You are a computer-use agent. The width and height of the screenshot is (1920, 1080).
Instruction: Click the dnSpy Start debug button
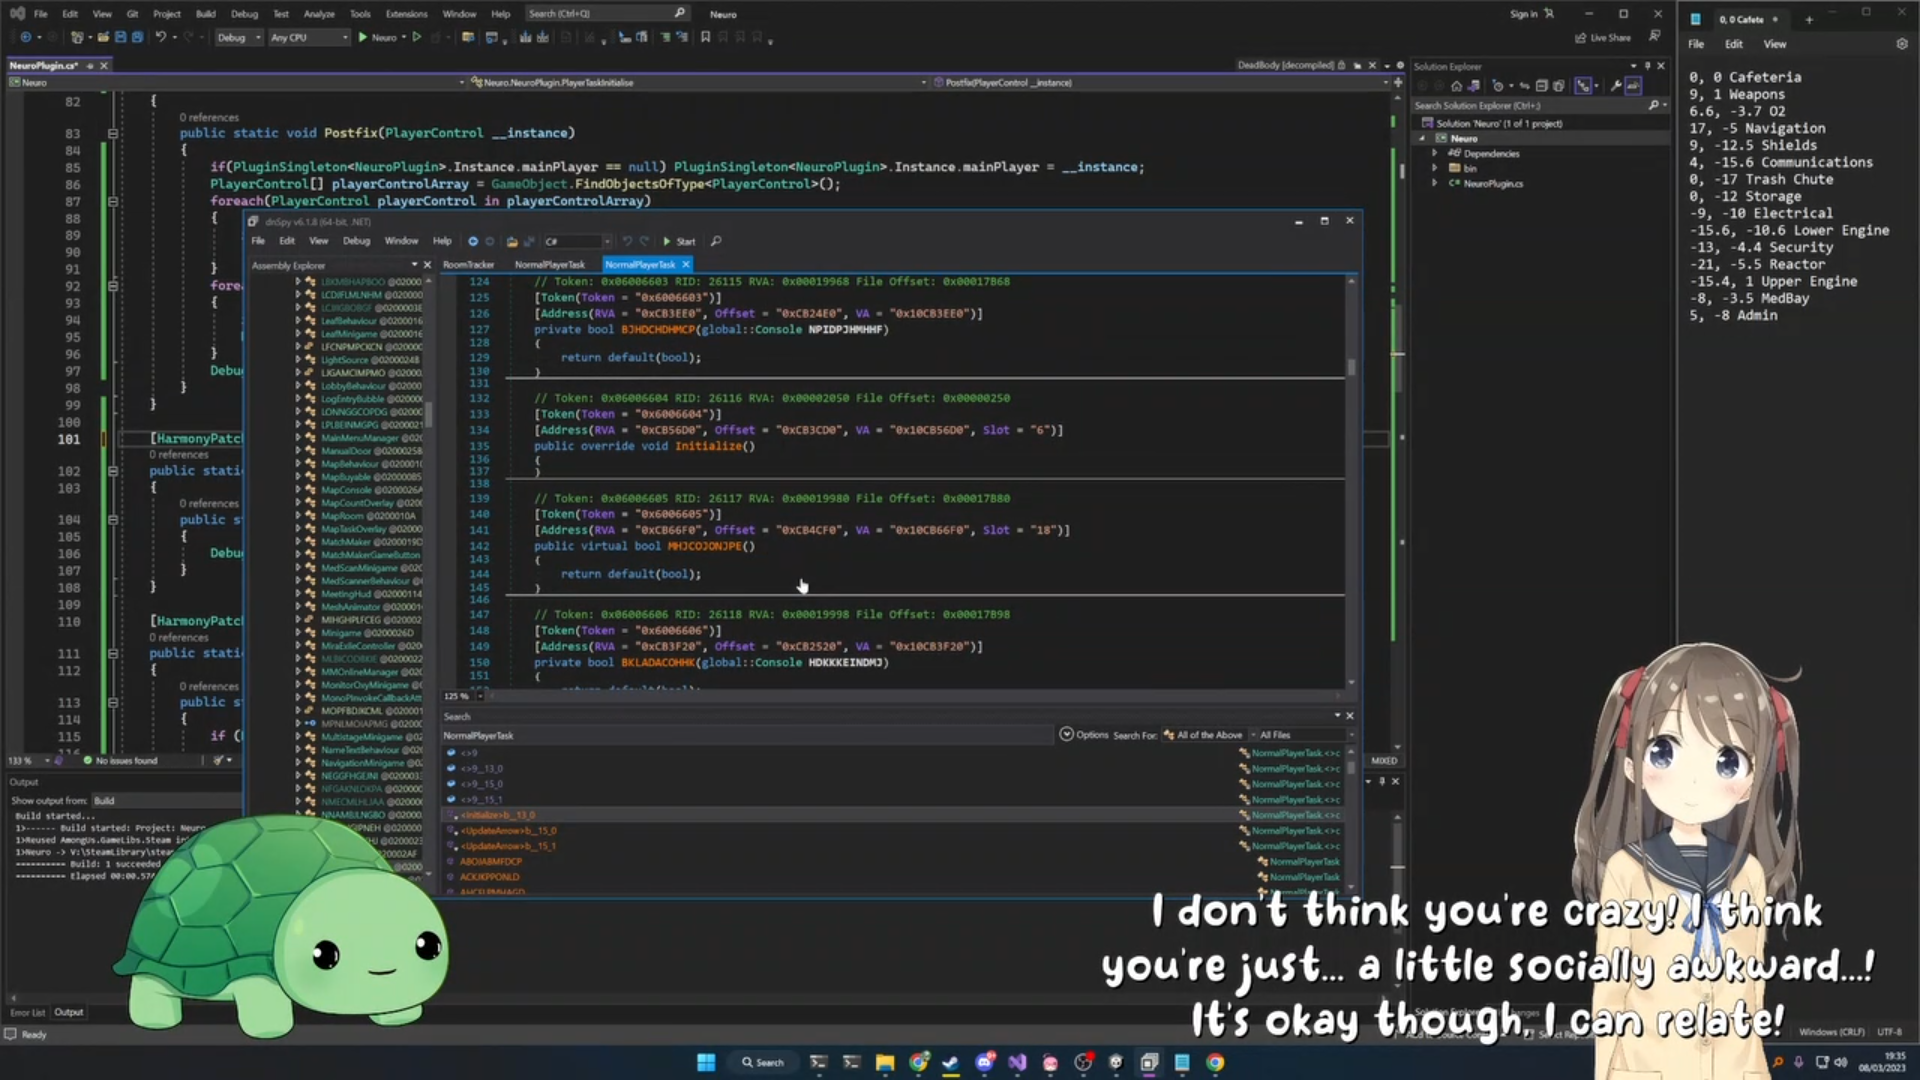678,241
